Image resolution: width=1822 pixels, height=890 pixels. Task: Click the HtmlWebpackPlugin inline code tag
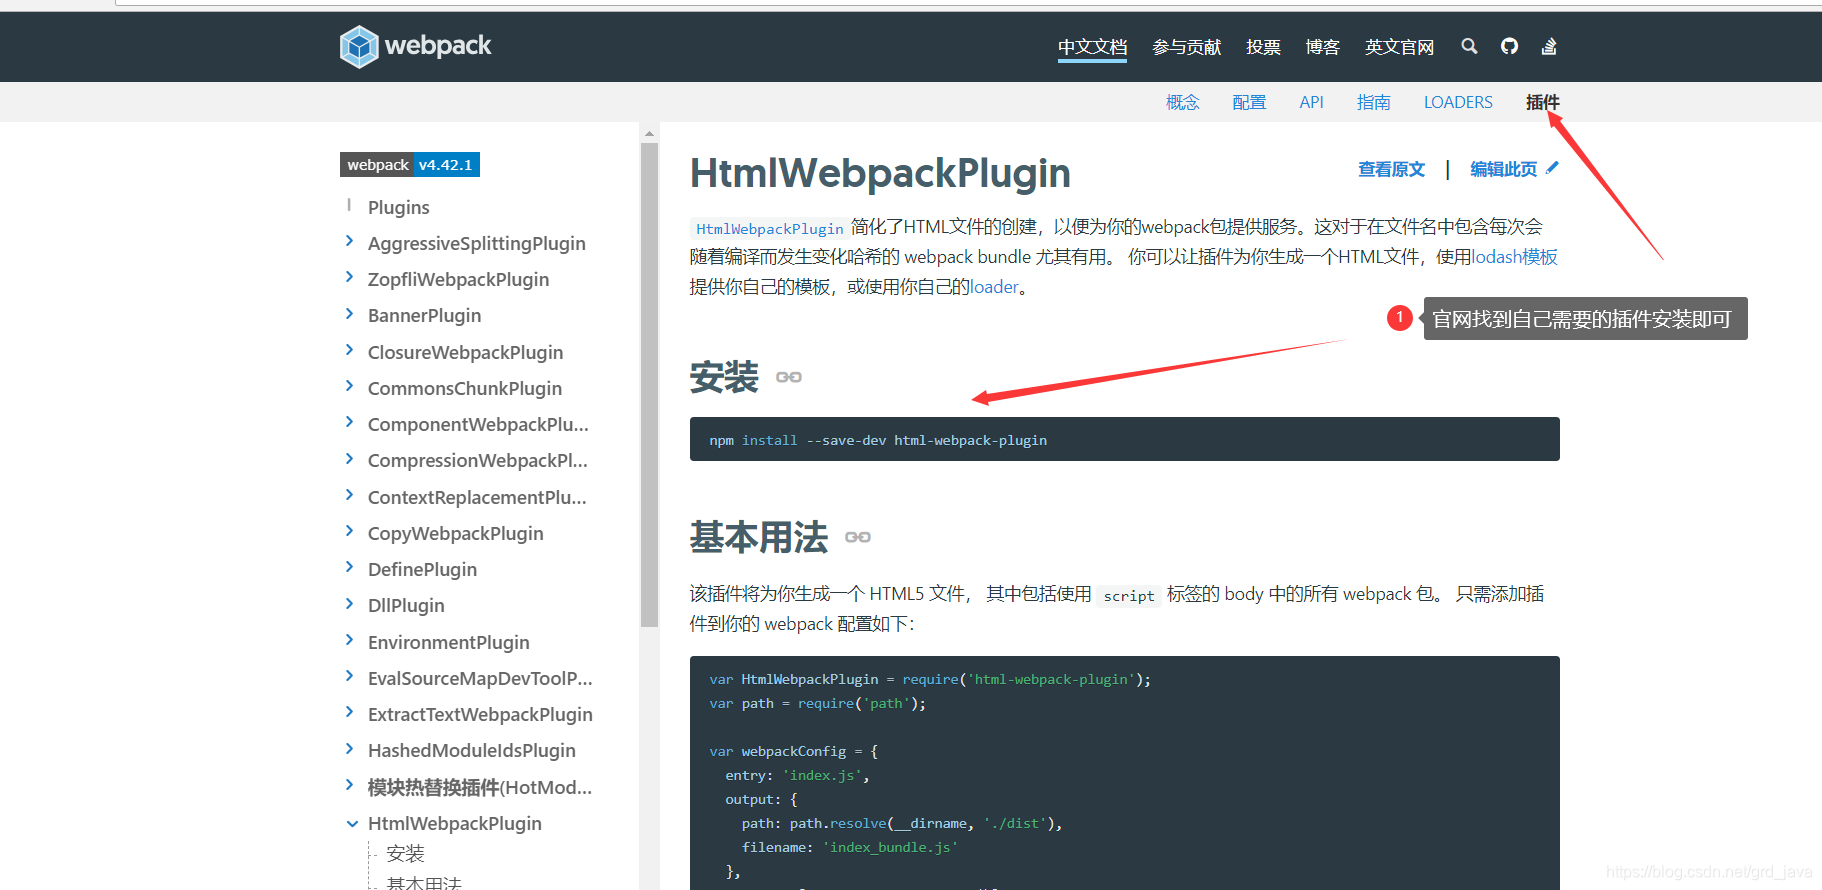[x=769, y=228]
